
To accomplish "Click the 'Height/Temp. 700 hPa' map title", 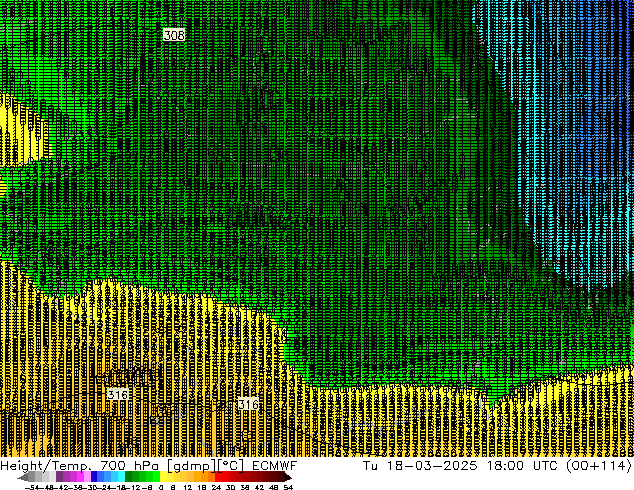I will (x=80, y=466).
